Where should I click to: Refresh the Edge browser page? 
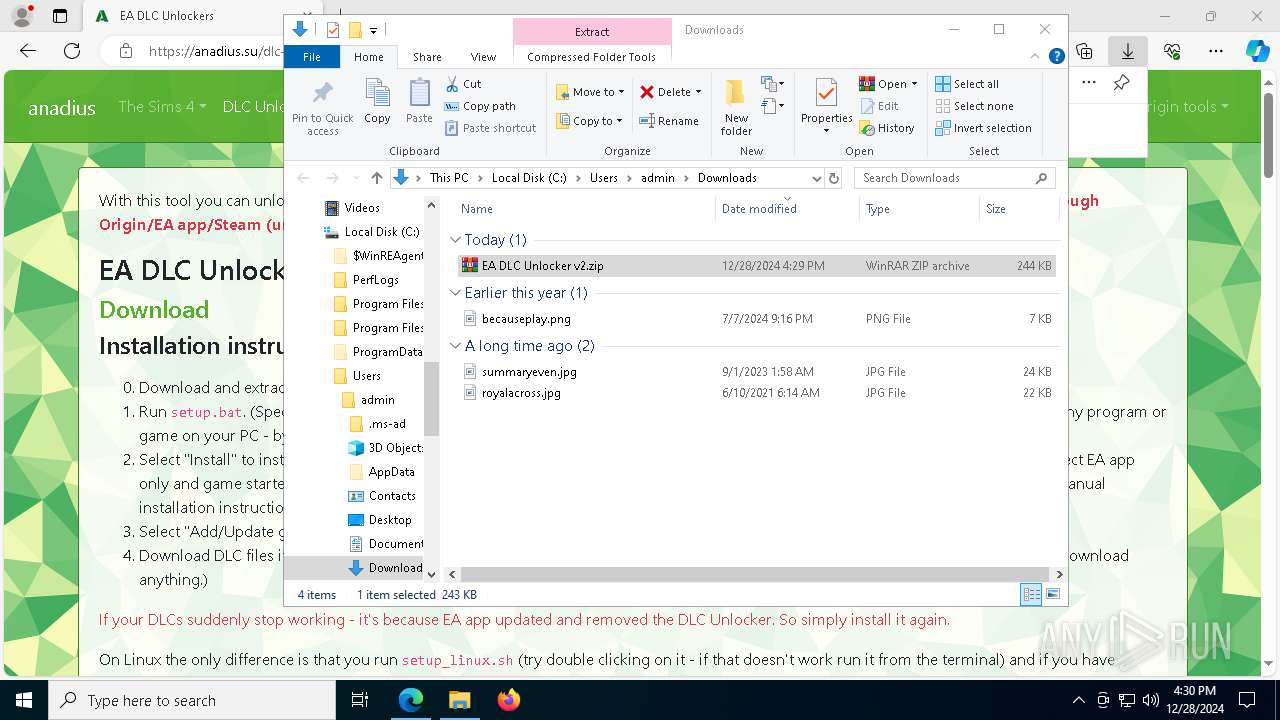pyautogui.click(x=72, y=51)
